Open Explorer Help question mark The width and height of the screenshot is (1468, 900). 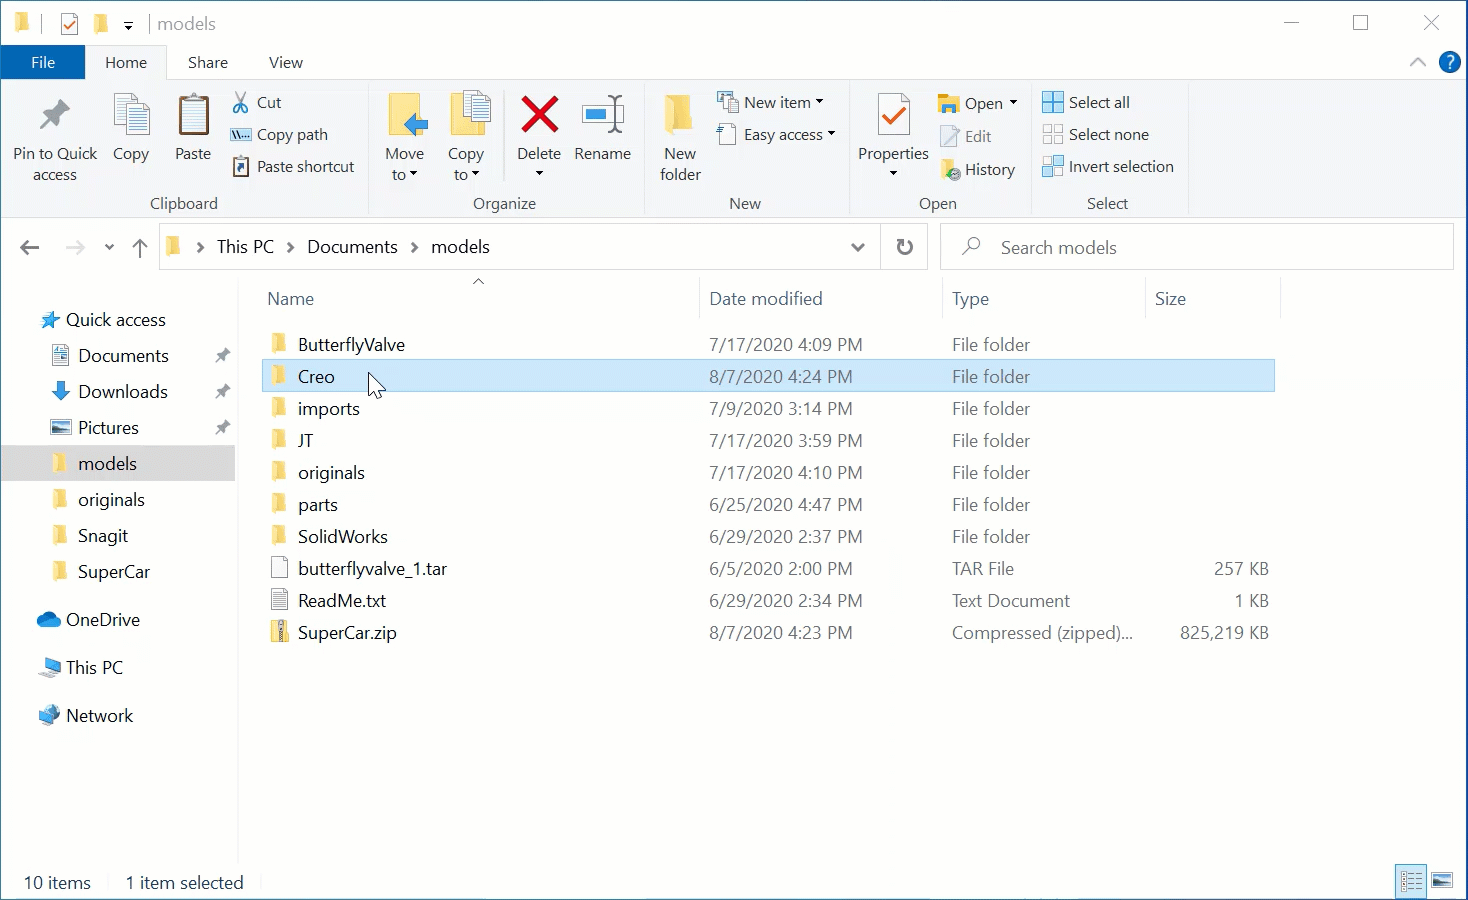[x=1449, y=62]
